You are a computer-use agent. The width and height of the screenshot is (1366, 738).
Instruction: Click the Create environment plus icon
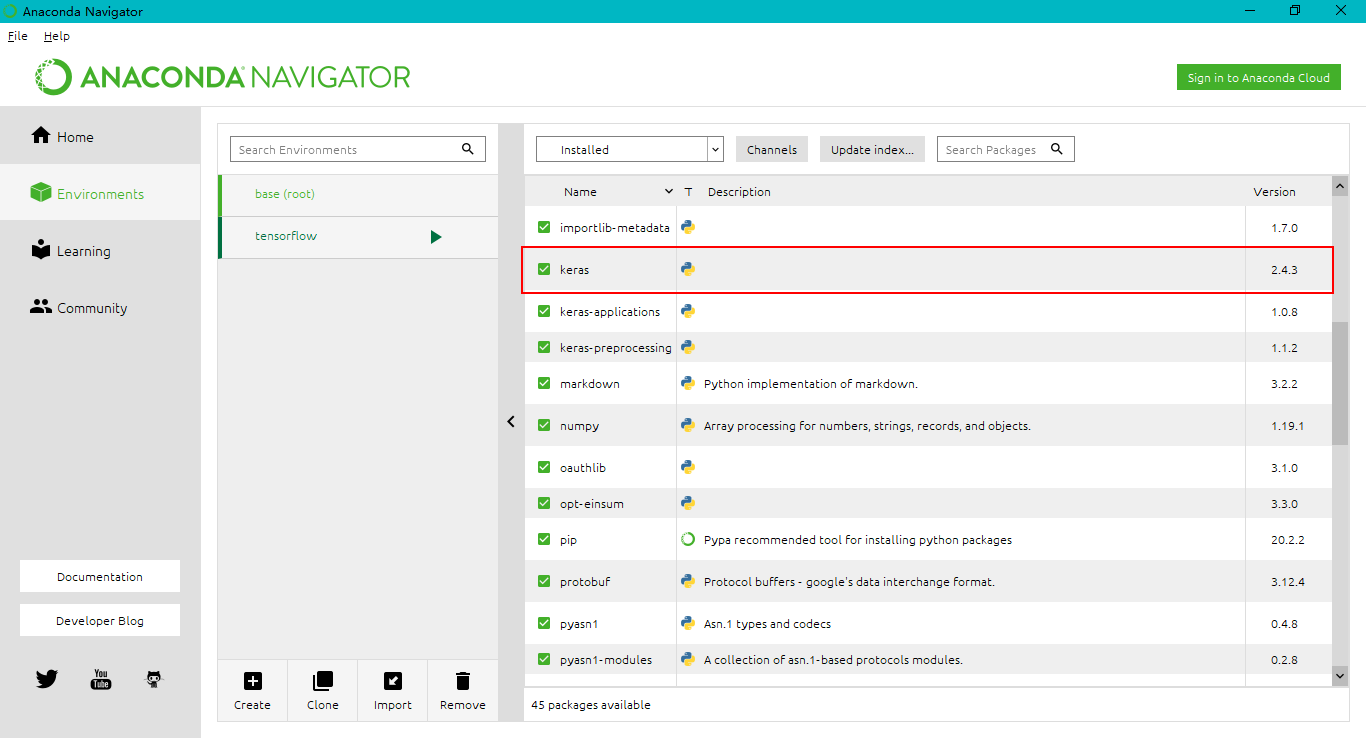tap(252, 681)
